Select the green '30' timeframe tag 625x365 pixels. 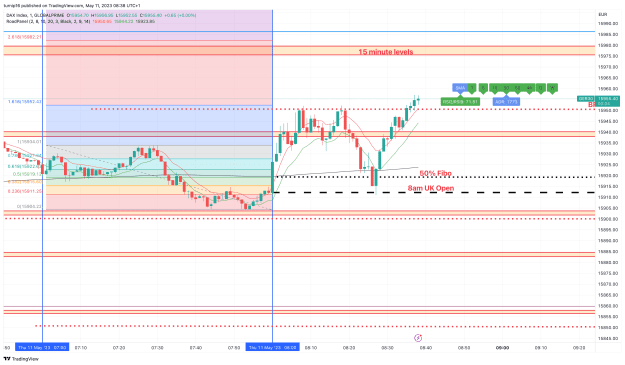506,88
